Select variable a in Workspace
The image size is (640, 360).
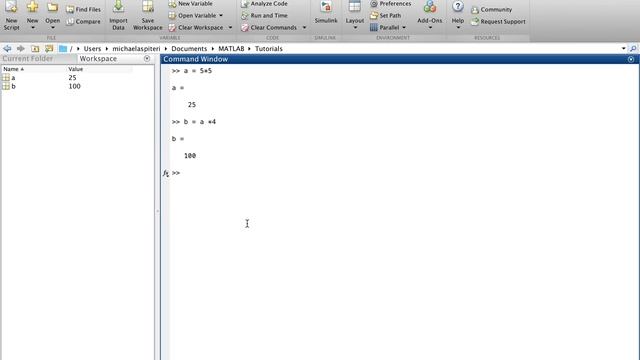[x=13, y=78]
